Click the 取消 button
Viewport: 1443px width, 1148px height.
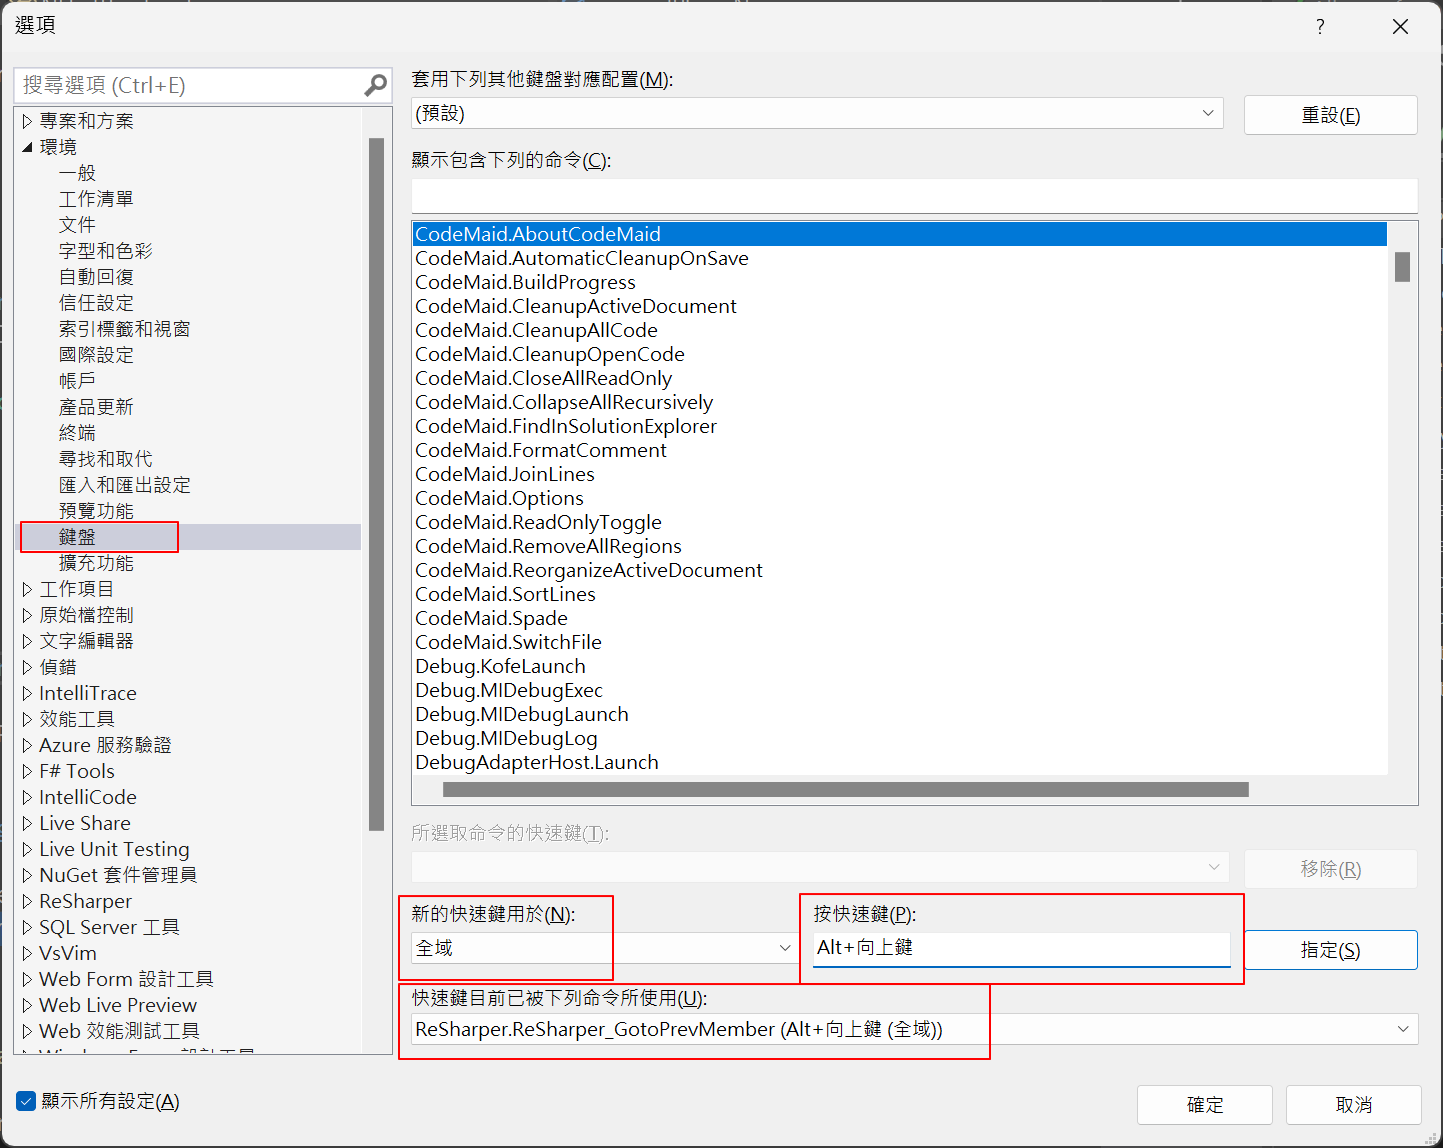[x=1353, y=1105]
